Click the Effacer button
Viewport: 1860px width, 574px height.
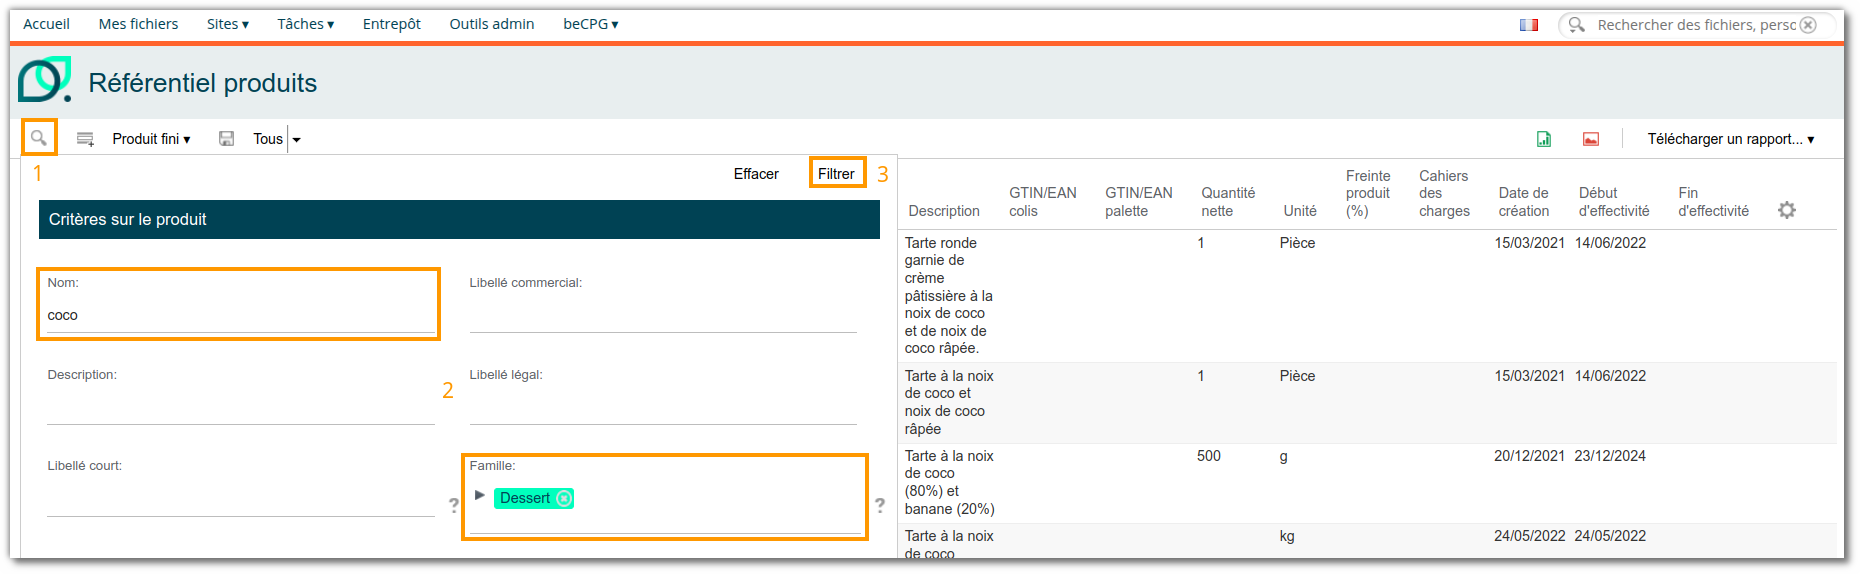[755, 174]
